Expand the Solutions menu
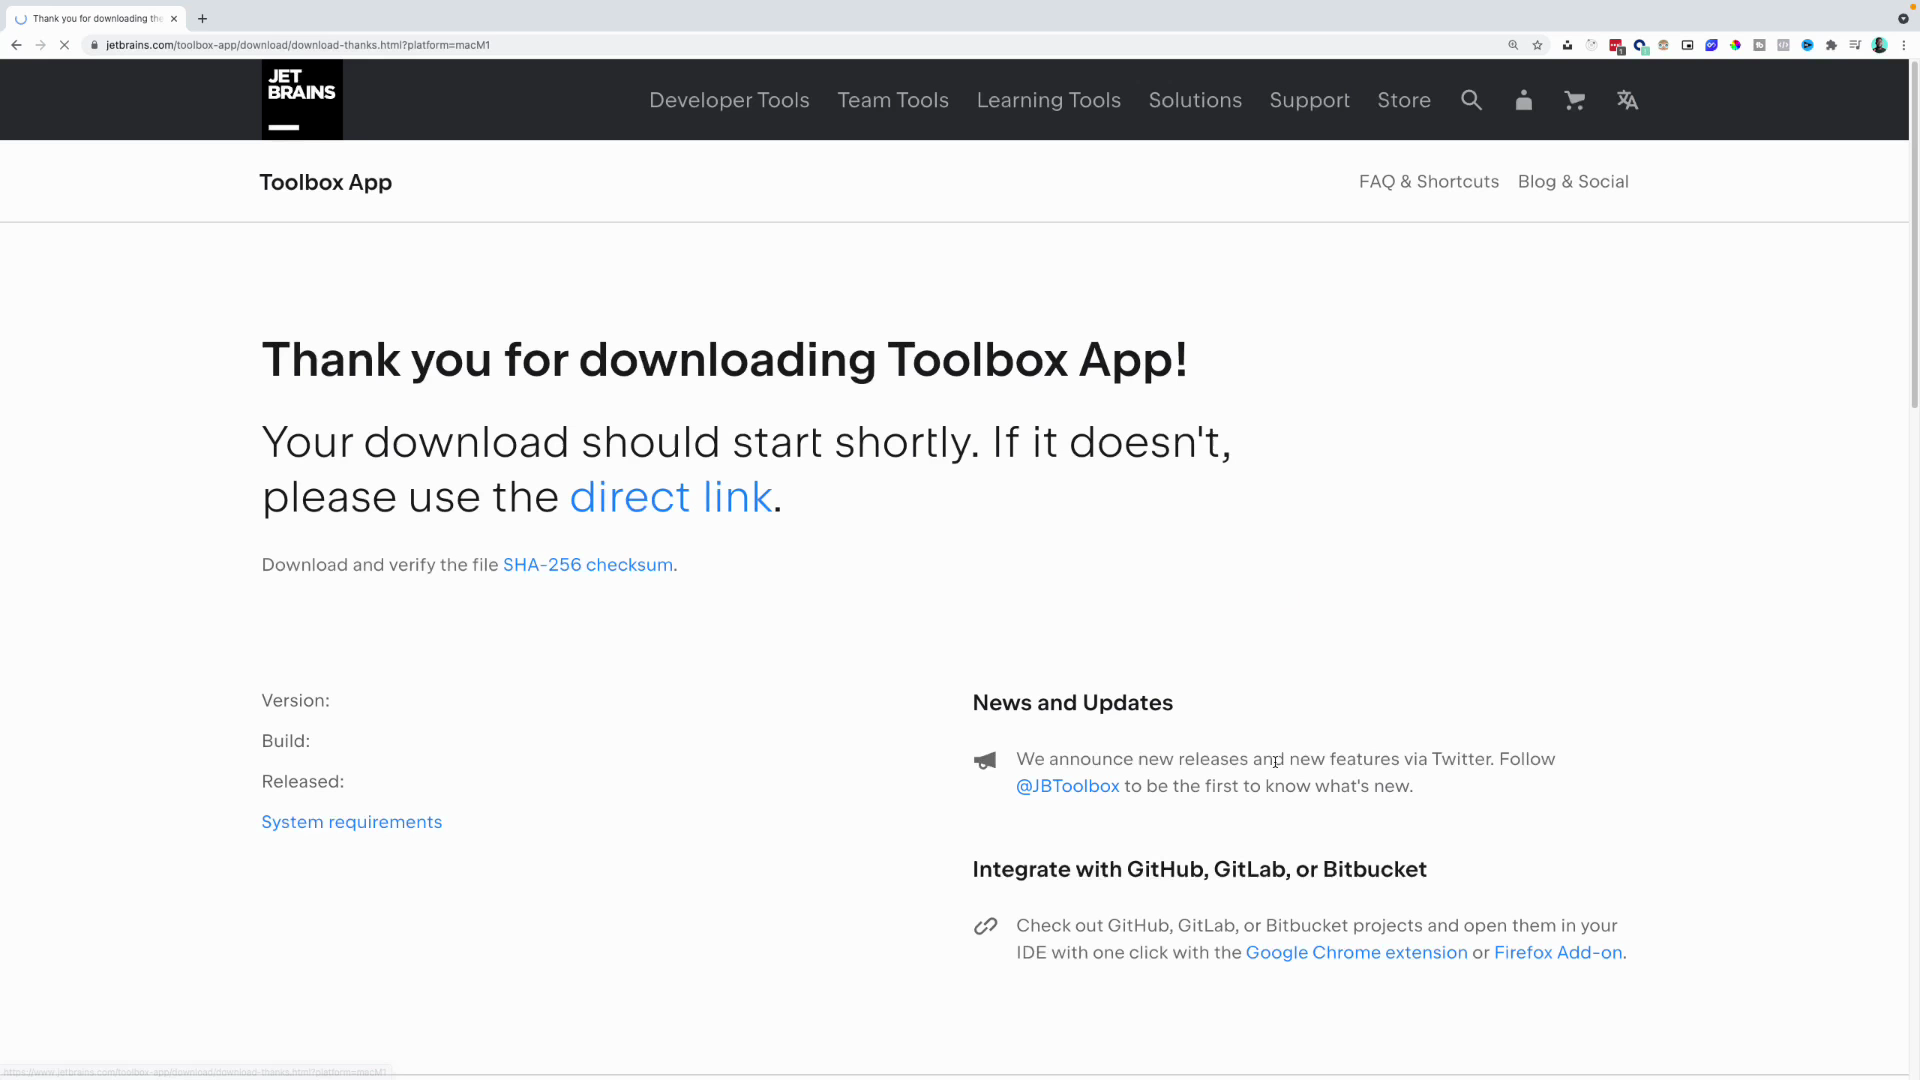The height and width of the screenshot is (1080, 1920). 1195,100
